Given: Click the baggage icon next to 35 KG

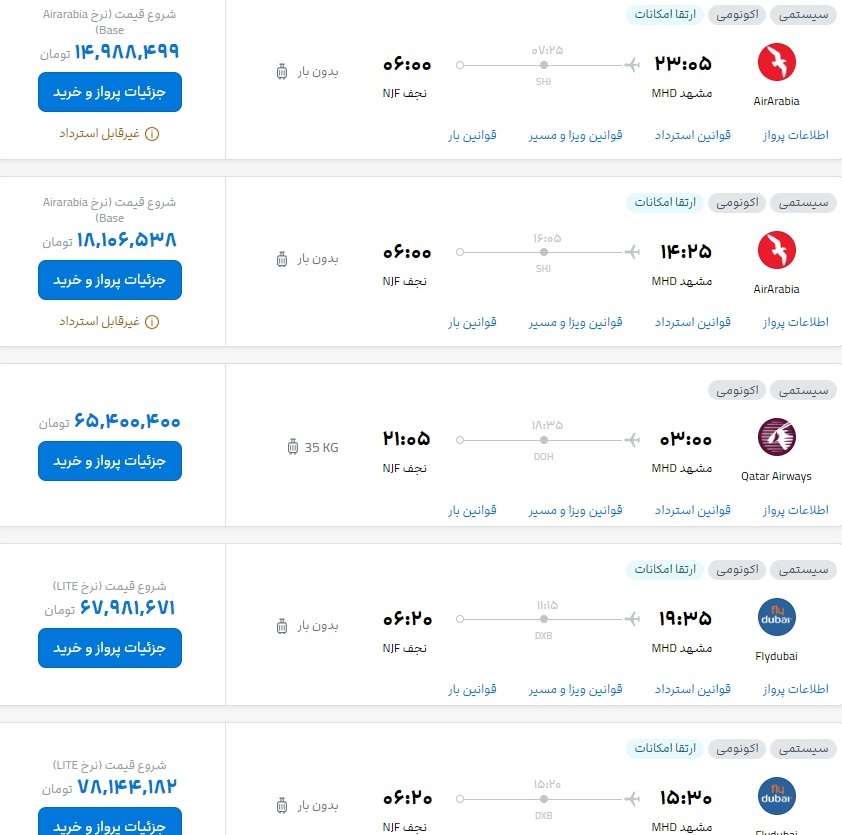Looking at the screenshot, I should (293, 447).
